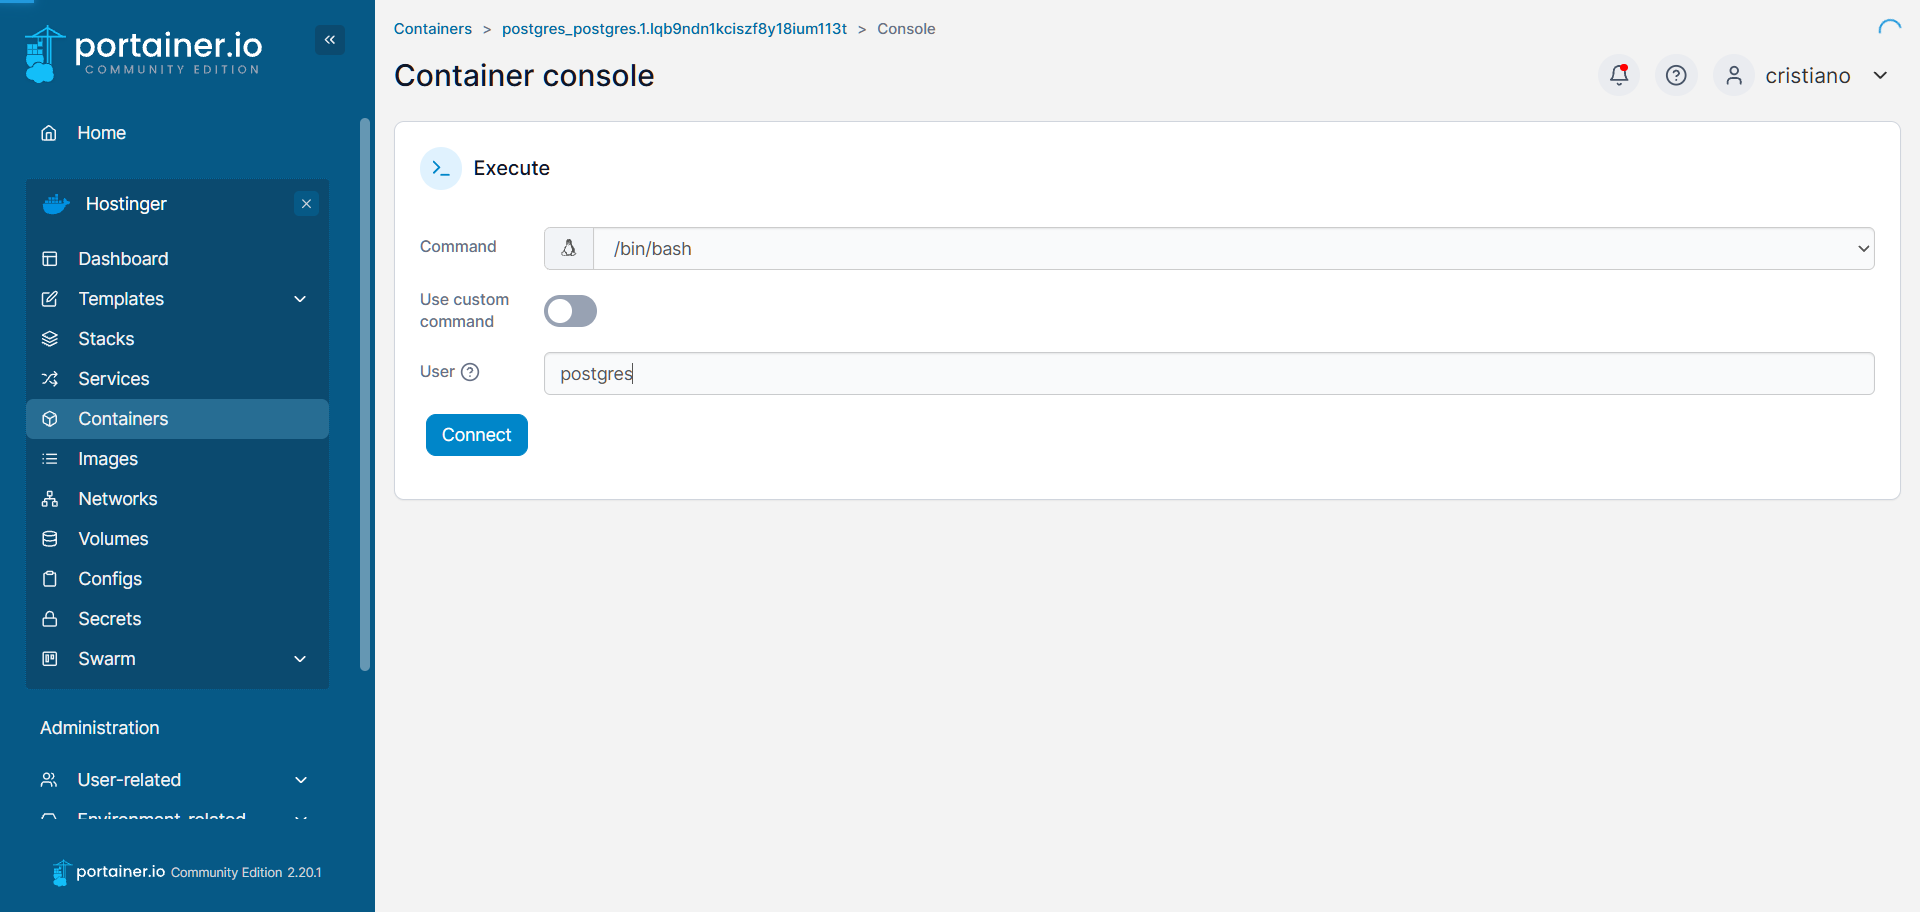Expand the Templates submenu chevron
The height and width of the screenshot is (912, 1920).
(x=300, y=299)
